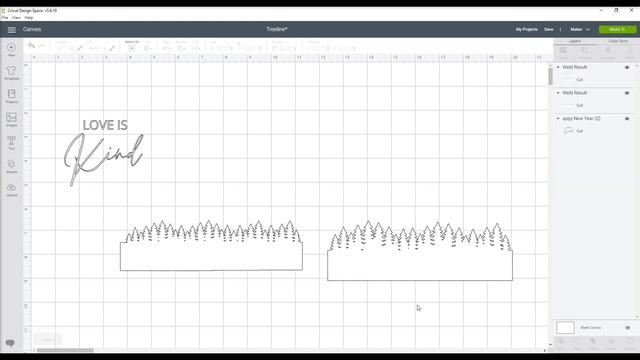Open the Fill dropdown
The width and height of the screenshot is (640, 360).
(96, 48)
